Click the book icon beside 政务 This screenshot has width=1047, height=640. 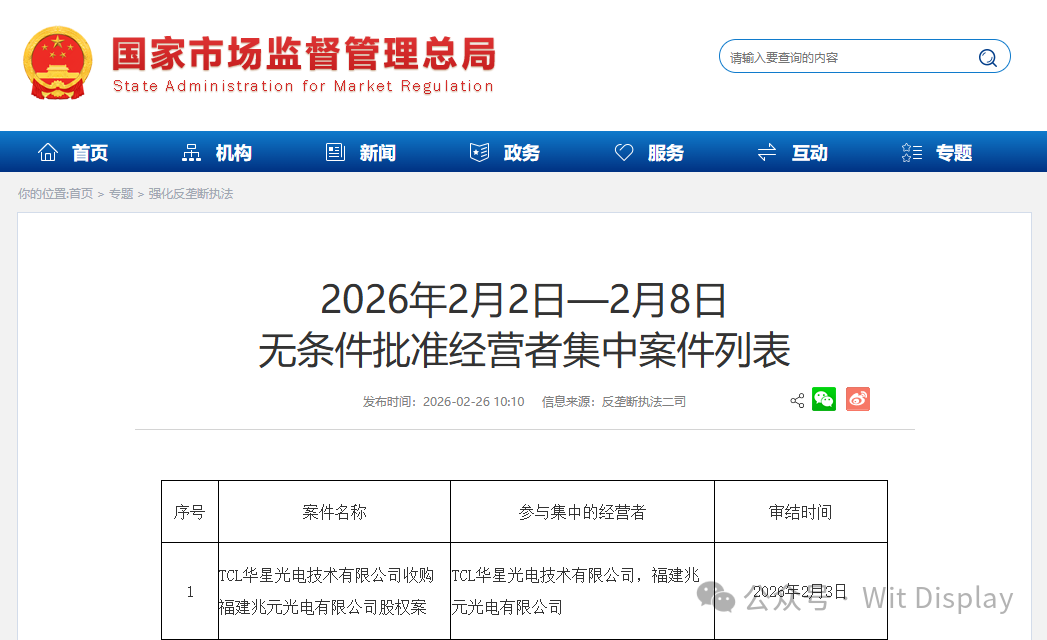(480, 151)
